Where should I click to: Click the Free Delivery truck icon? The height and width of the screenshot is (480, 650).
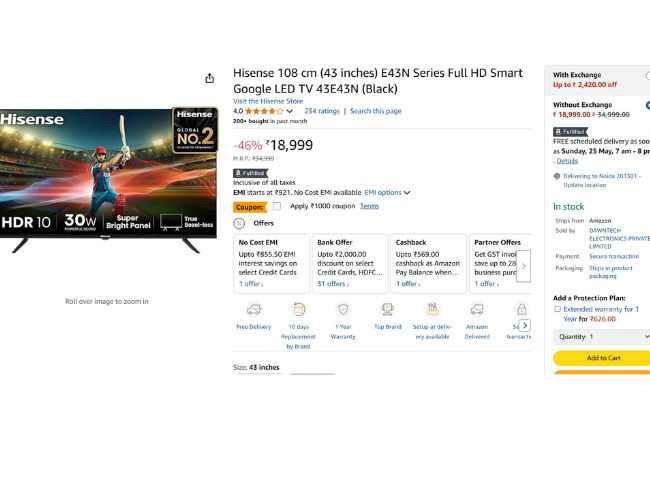(x=254, y=309)
